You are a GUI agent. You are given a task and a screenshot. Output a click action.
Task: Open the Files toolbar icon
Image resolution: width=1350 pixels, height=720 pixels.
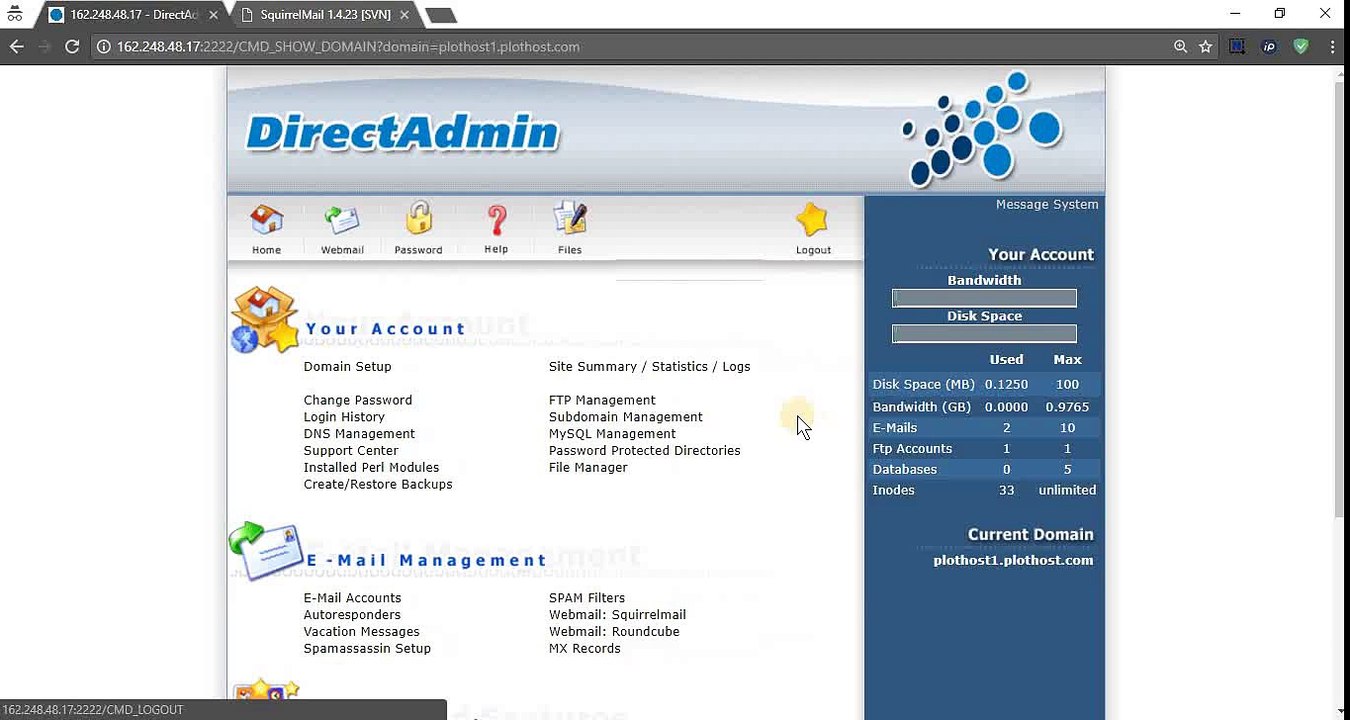pyautogui.click(x=570, y=219)
